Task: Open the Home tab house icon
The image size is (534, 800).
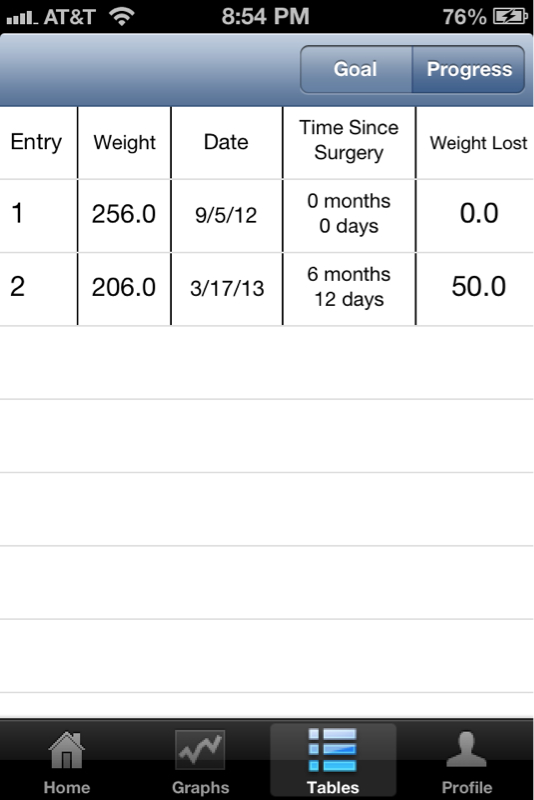Action: click(66, 750)
